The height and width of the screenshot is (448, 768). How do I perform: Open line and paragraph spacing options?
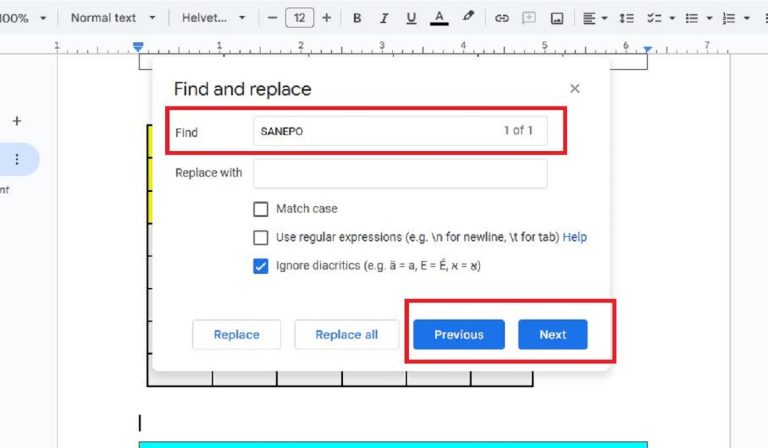(x=626, y=18)
